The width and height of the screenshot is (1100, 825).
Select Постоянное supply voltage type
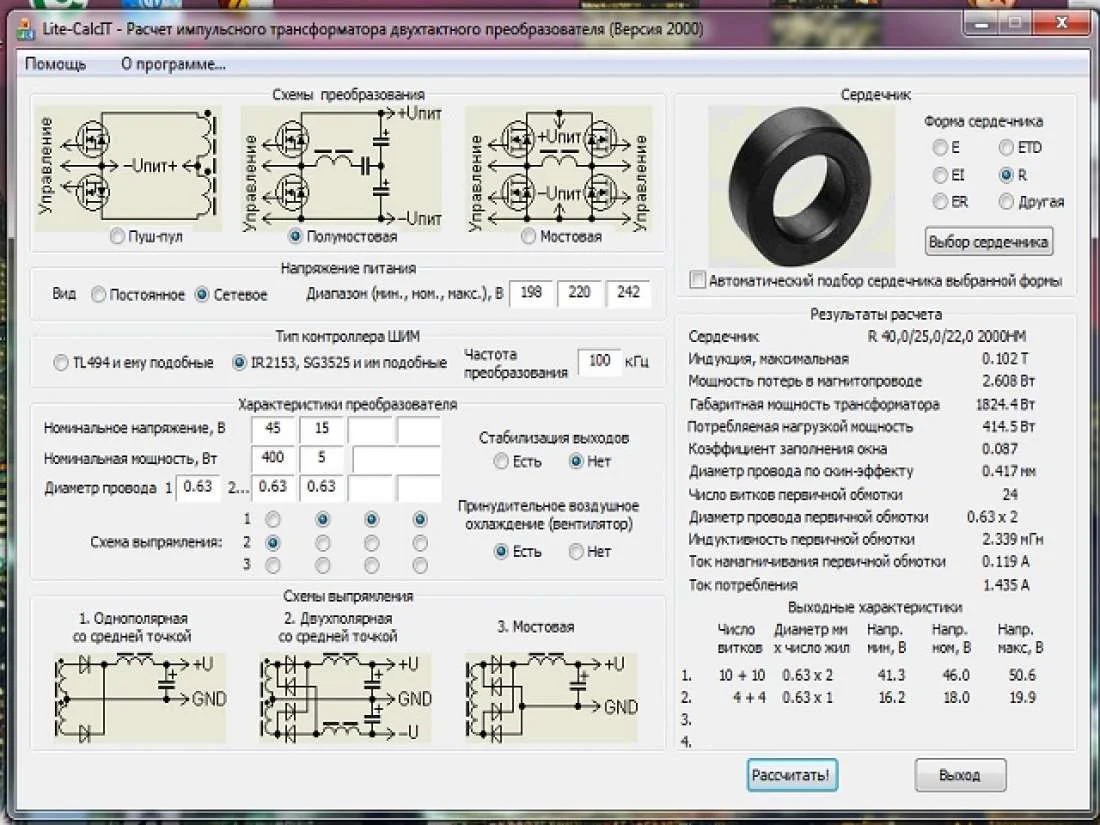[x=98, y=295]
